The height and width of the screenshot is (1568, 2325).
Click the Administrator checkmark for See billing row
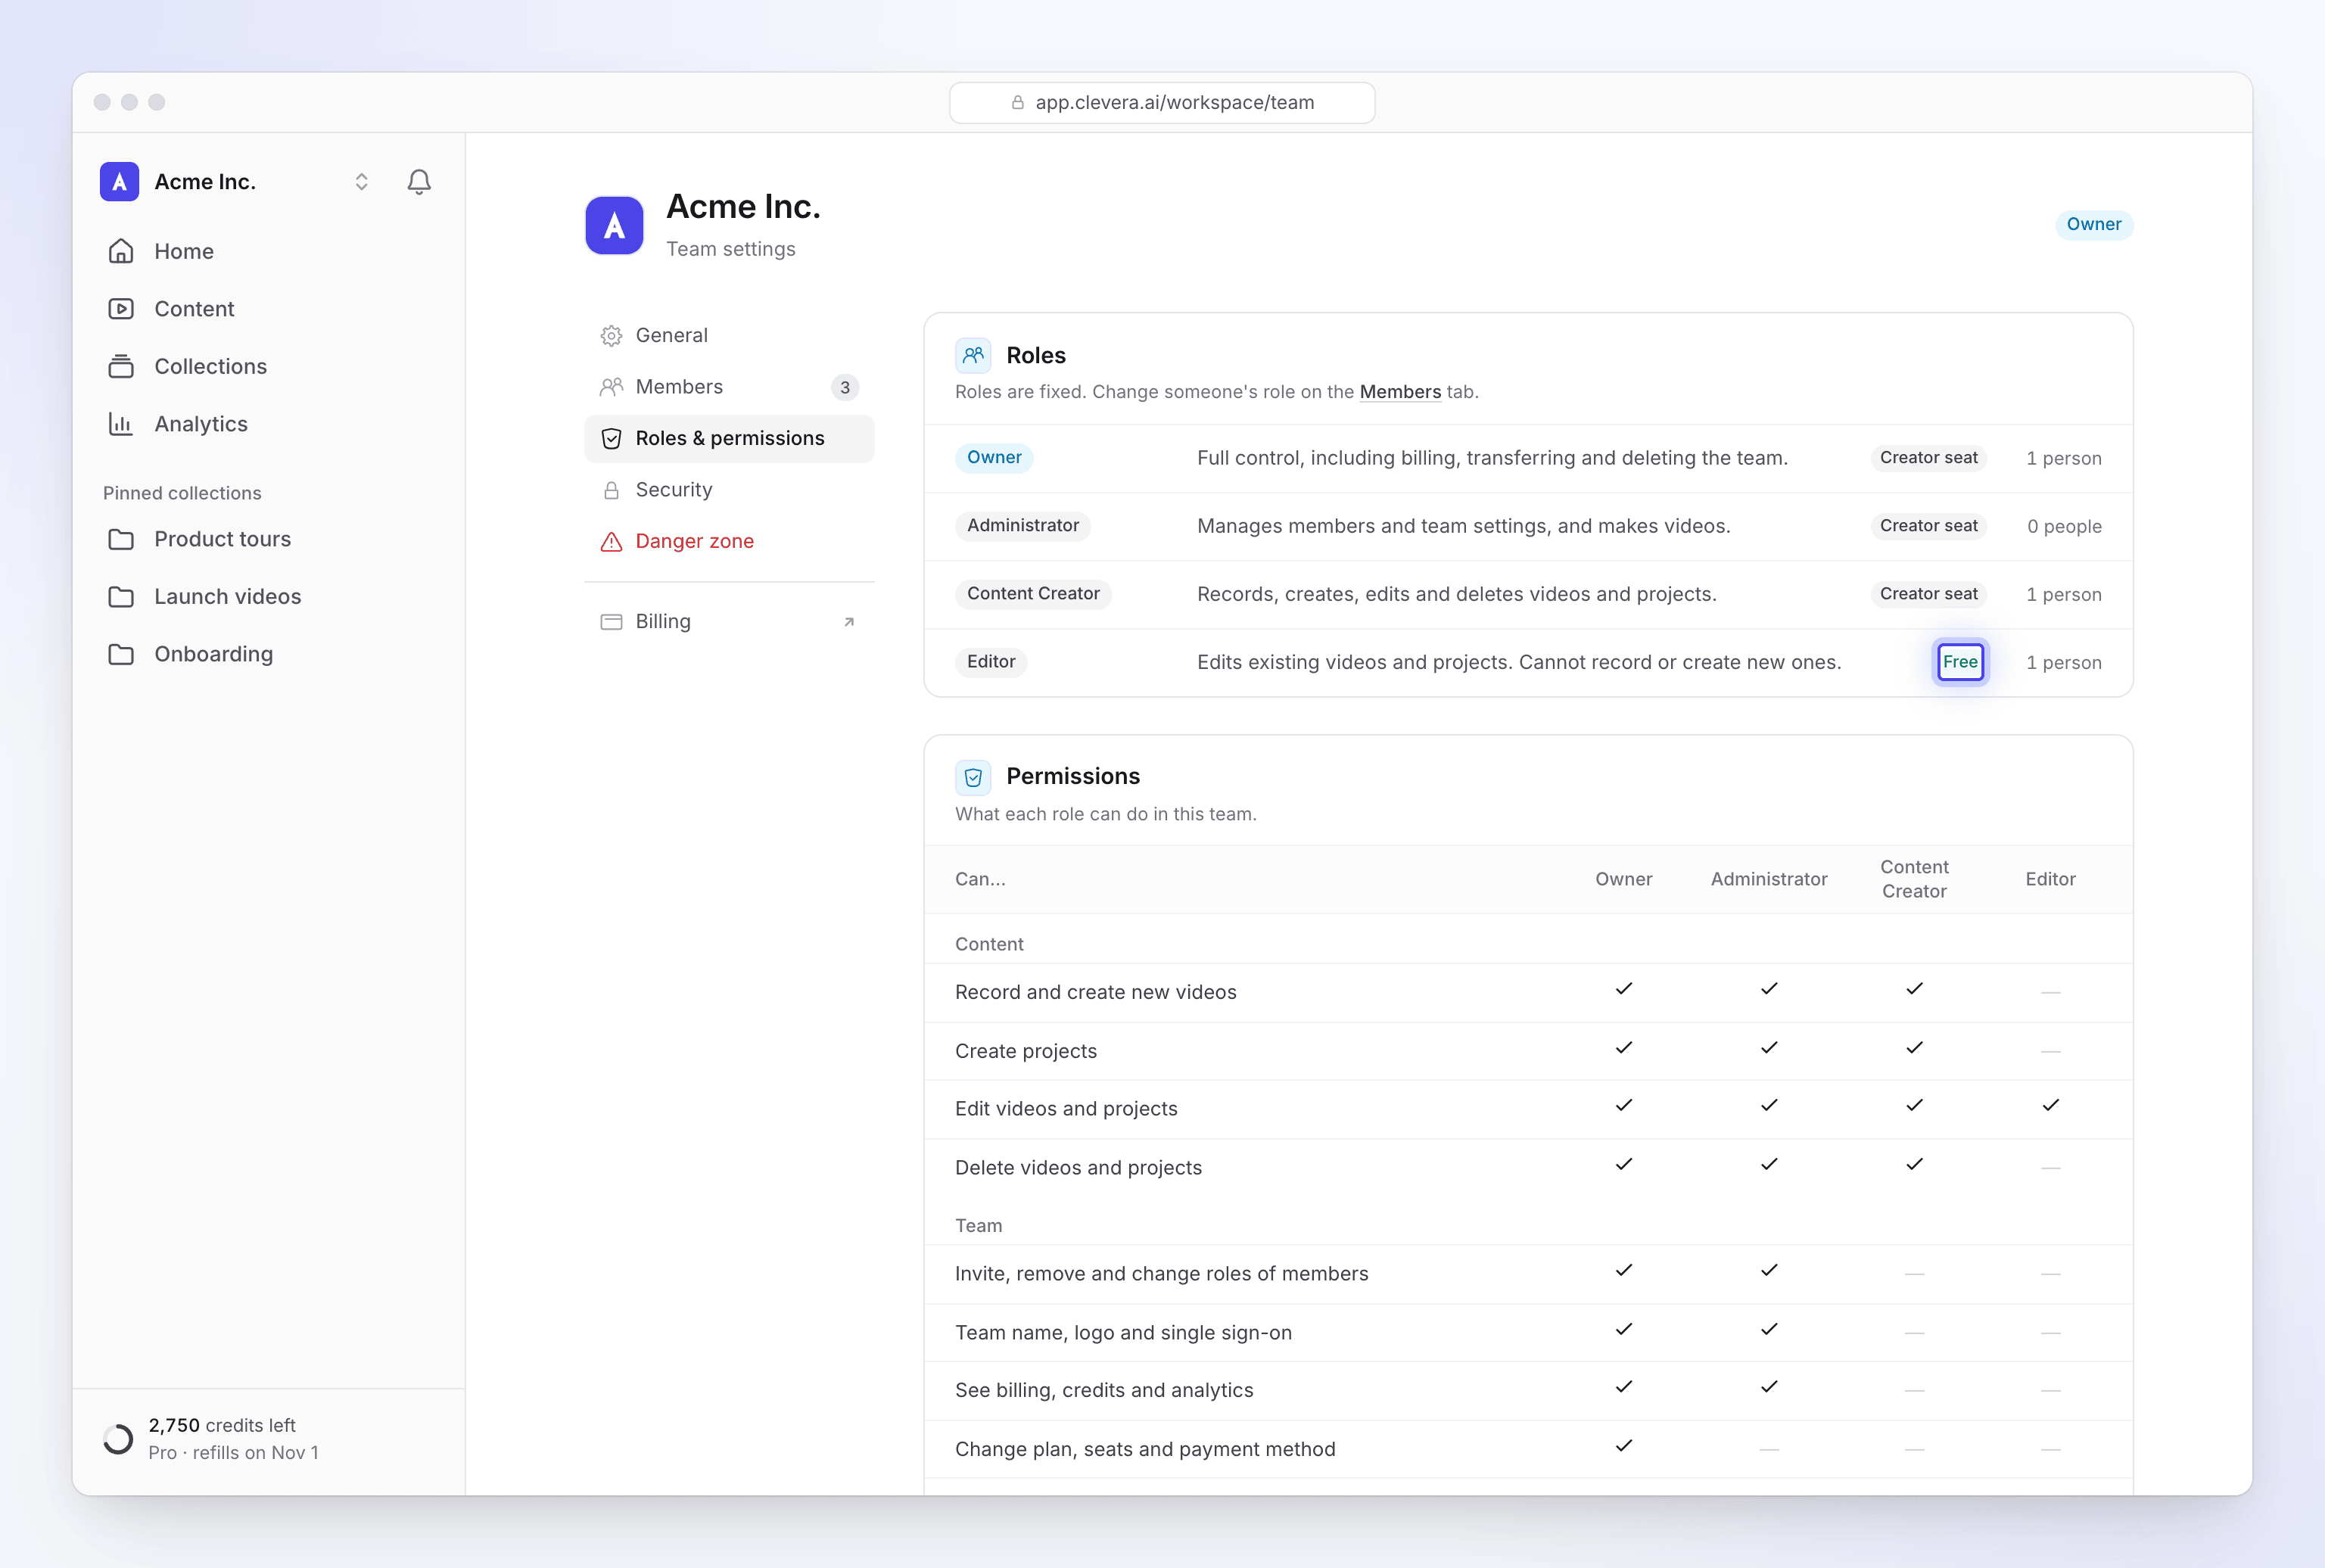tap(1769, 1387)
